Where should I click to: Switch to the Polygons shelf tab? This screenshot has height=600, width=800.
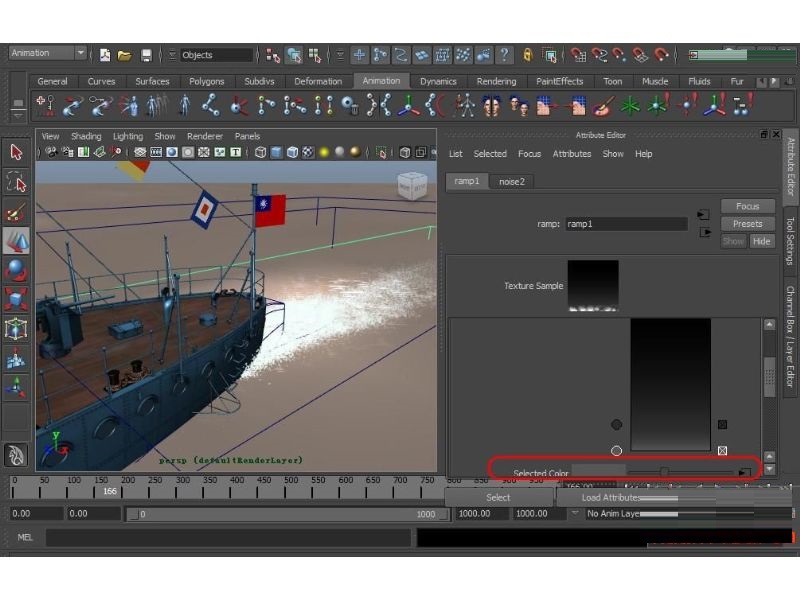tap(207, 81)
